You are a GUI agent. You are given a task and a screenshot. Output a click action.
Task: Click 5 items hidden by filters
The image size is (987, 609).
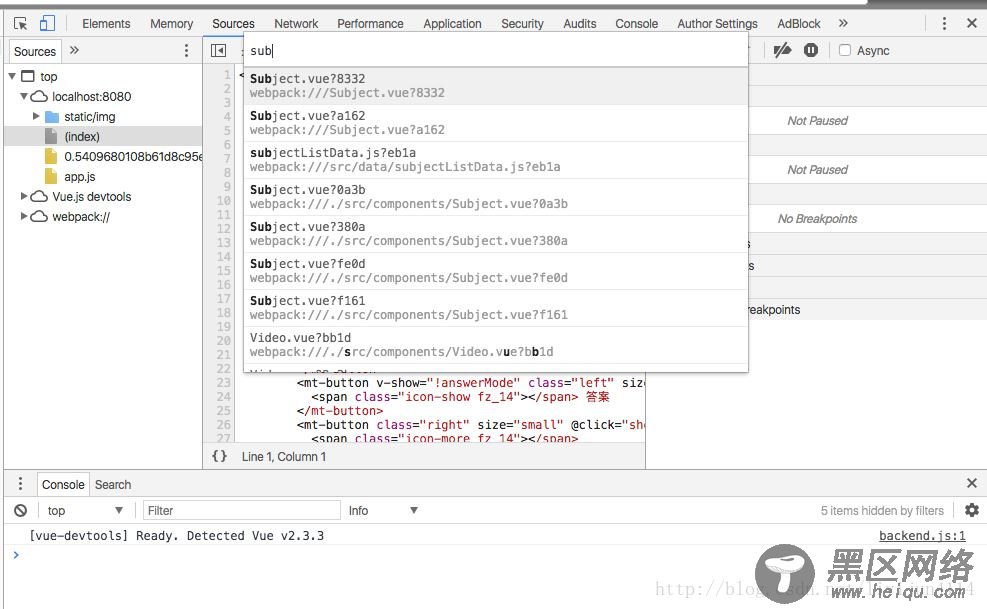coord(882,510)
